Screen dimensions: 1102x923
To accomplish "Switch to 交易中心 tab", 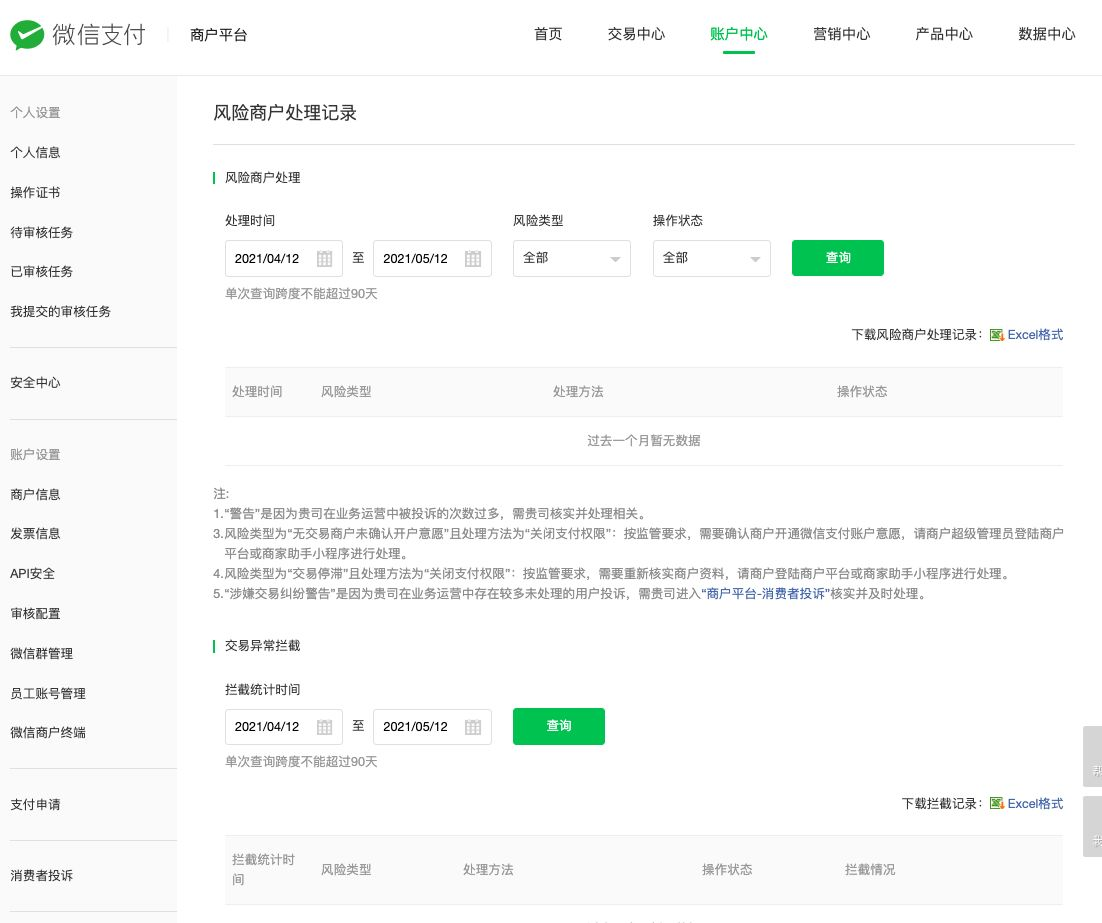I will coord(636,34).
